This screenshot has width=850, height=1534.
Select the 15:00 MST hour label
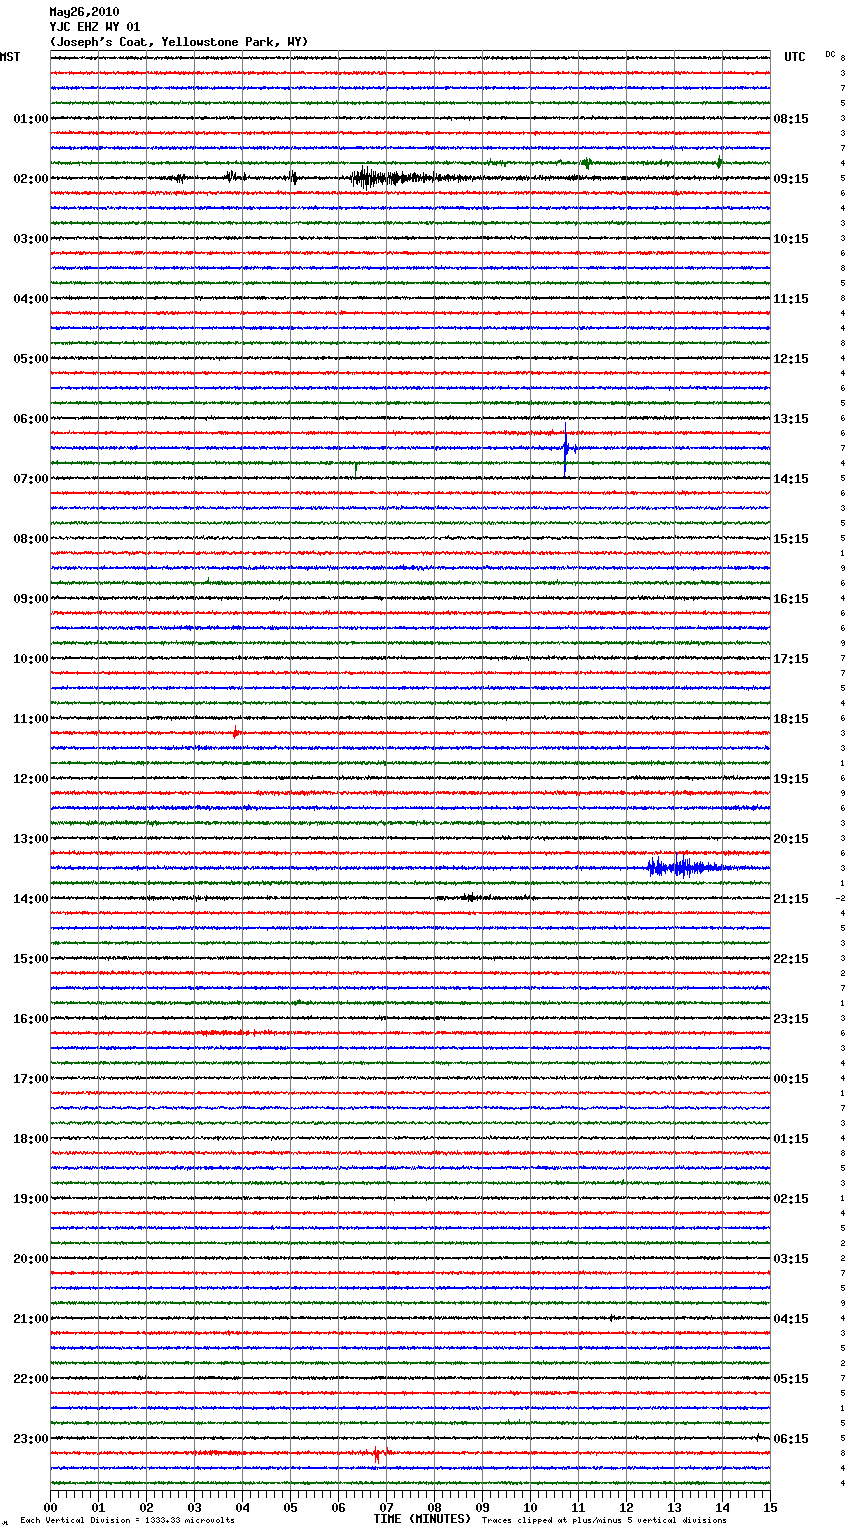[x=31, y=959]
